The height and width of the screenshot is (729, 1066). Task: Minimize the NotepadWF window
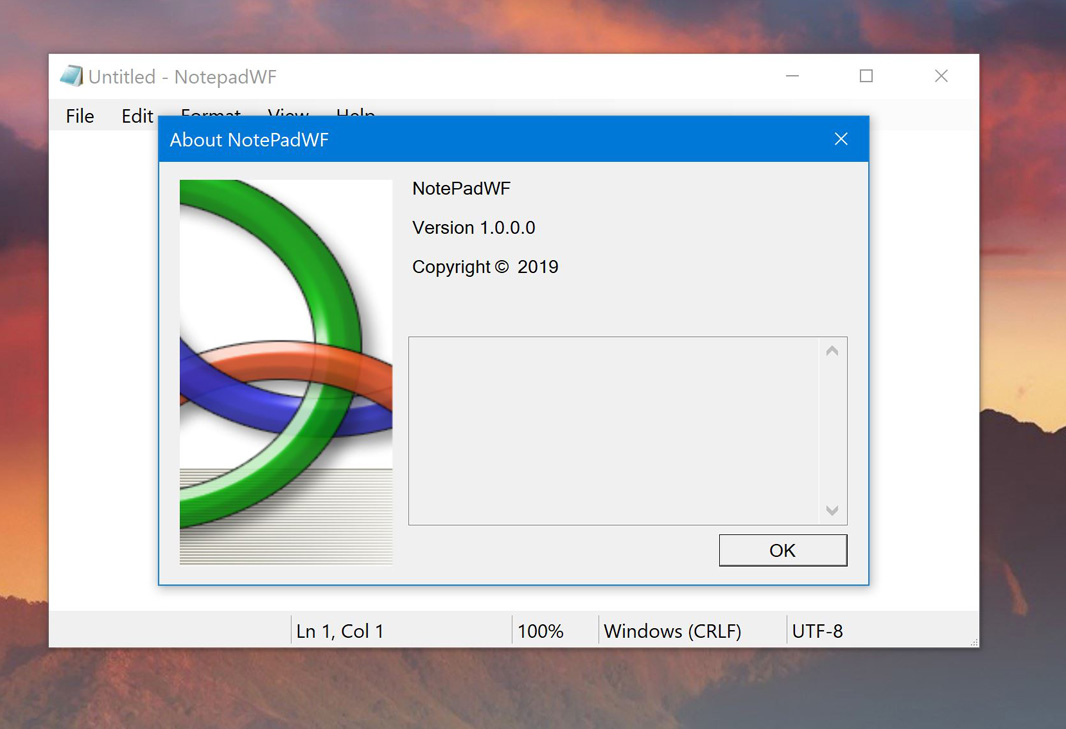(792, 76)
